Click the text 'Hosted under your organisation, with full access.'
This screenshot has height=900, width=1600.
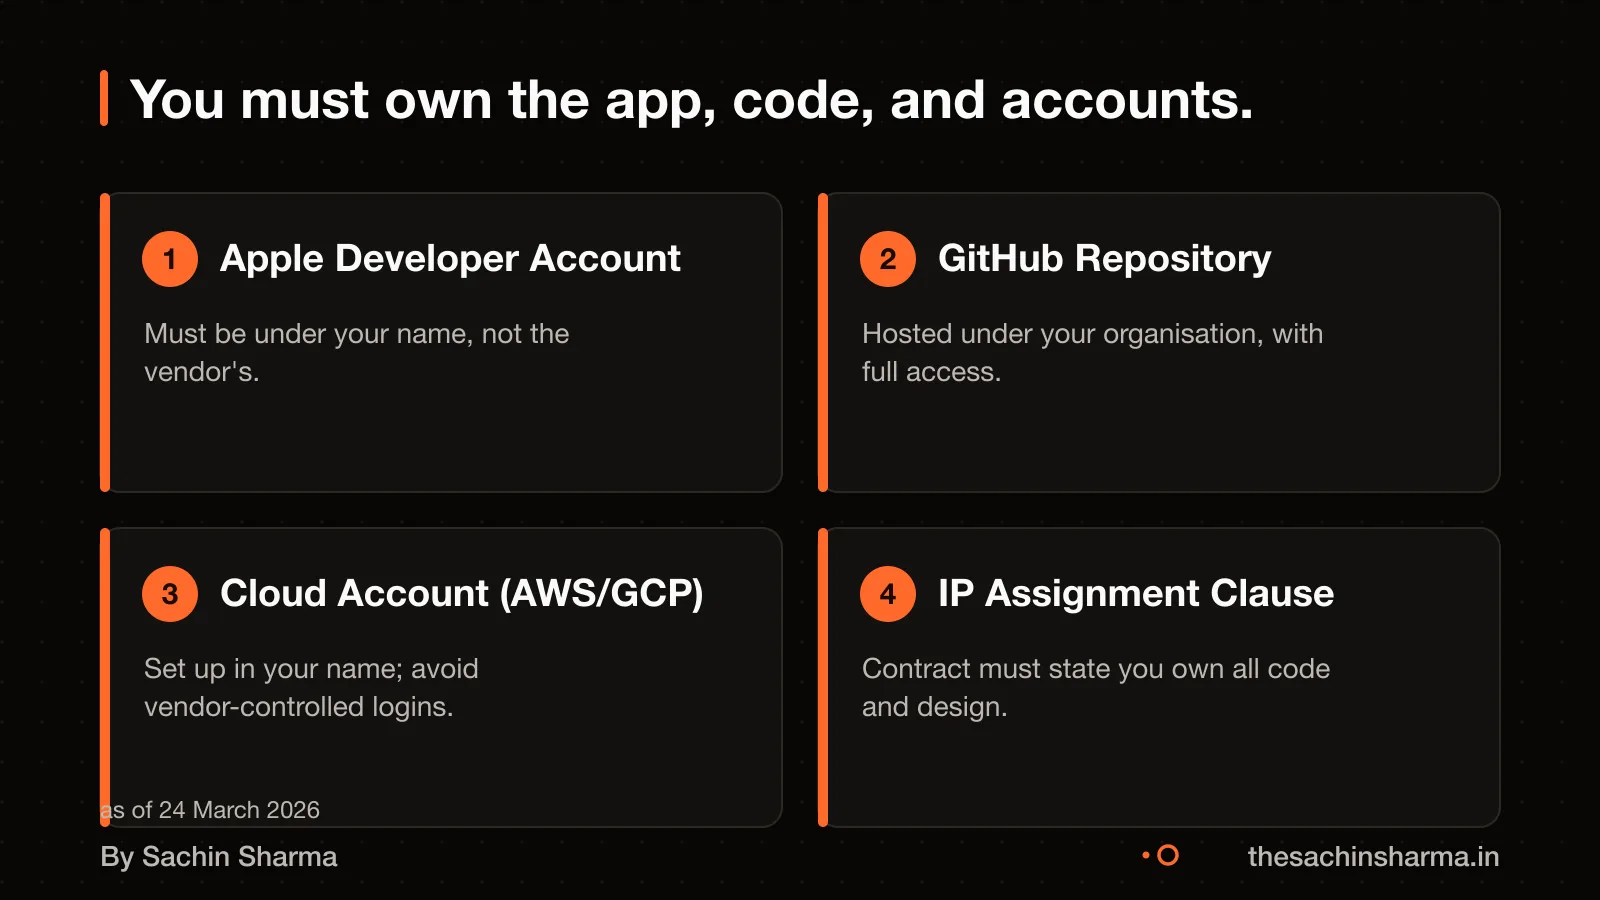[1092, 352]
